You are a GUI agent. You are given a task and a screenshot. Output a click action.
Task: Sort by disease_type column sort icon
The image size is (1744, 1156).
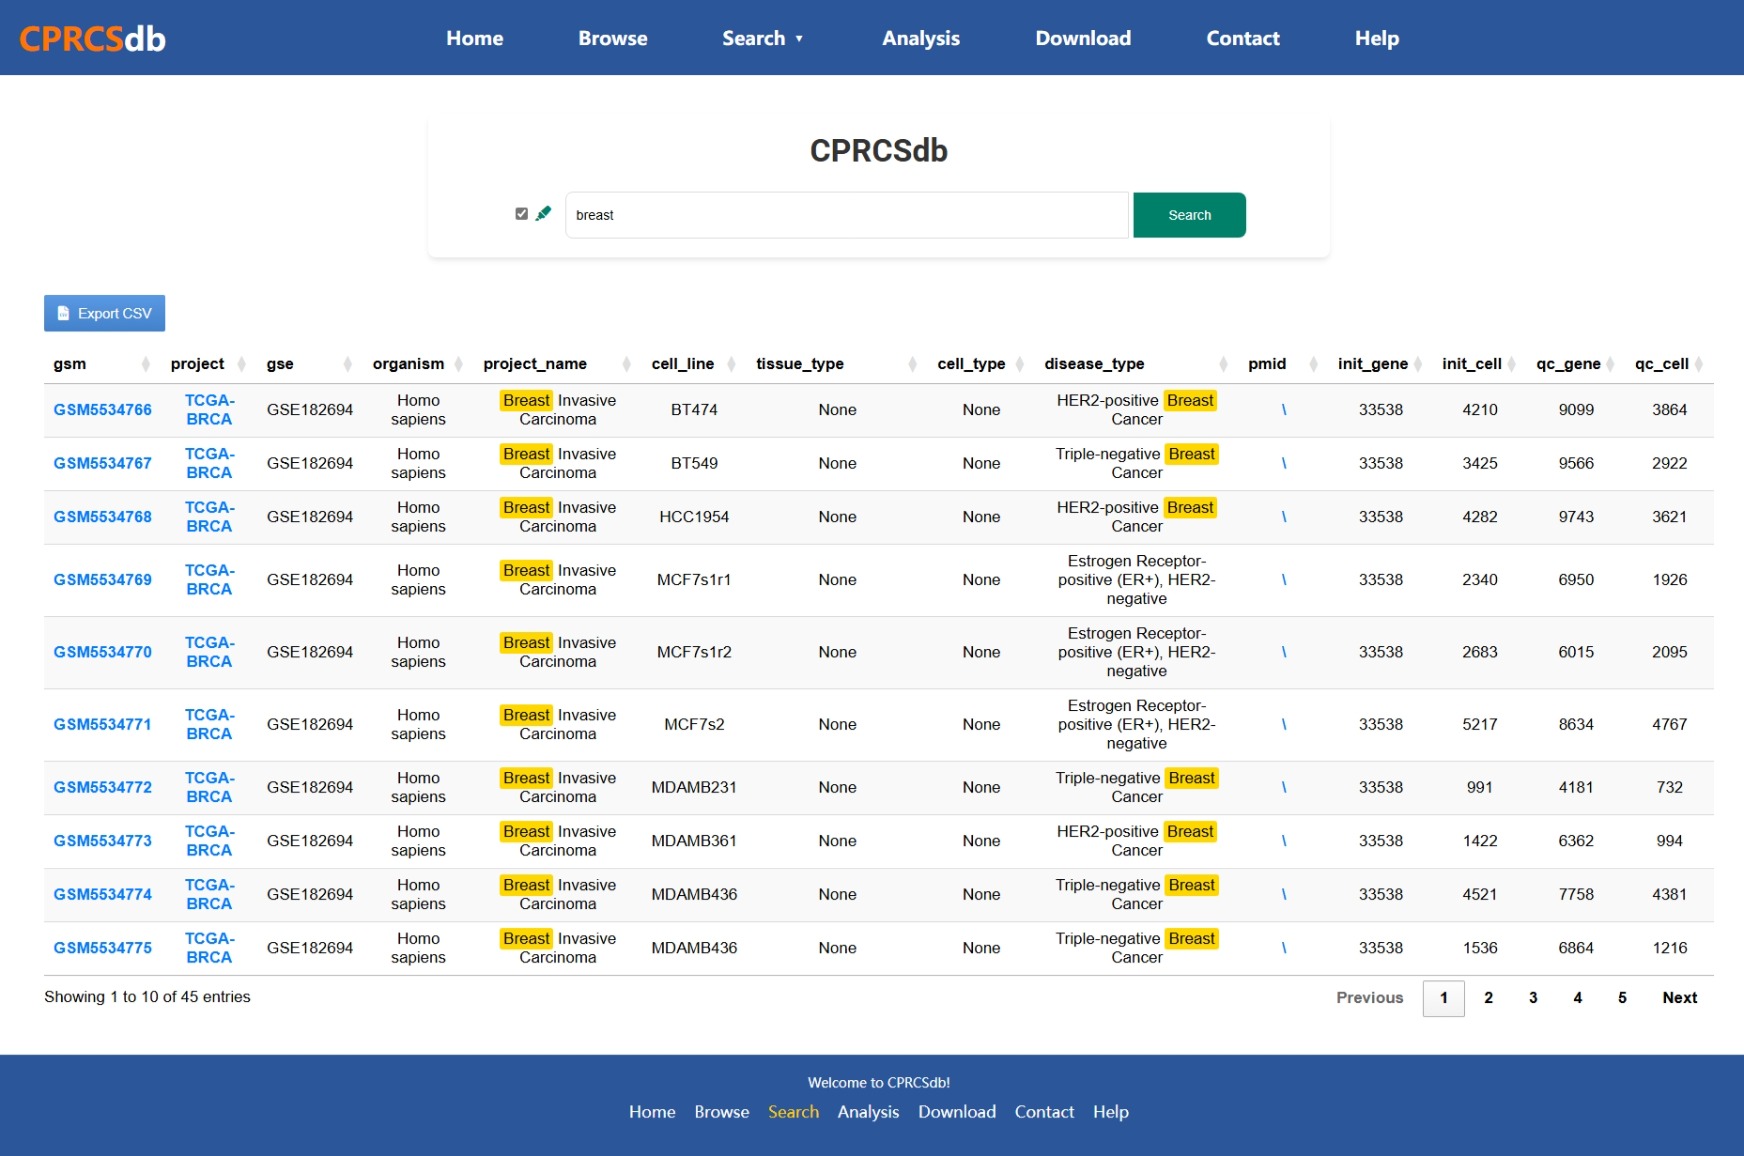[1222, 364]
